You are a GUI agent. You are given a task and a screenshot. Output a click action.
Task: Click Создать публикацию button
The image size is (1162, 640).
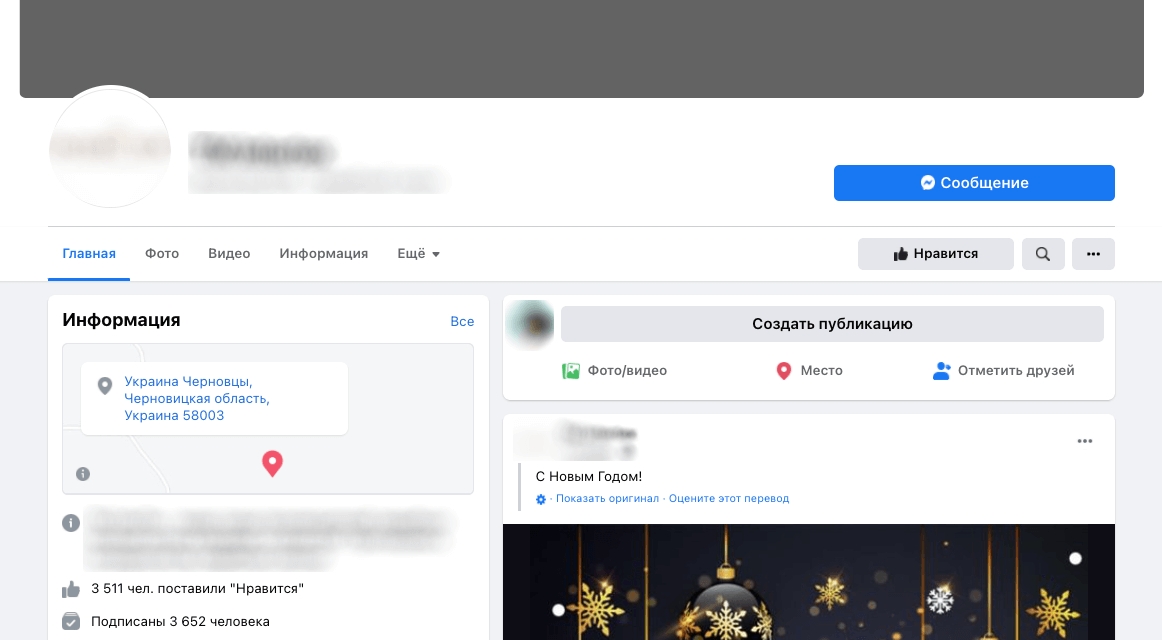tap(832, 324)
